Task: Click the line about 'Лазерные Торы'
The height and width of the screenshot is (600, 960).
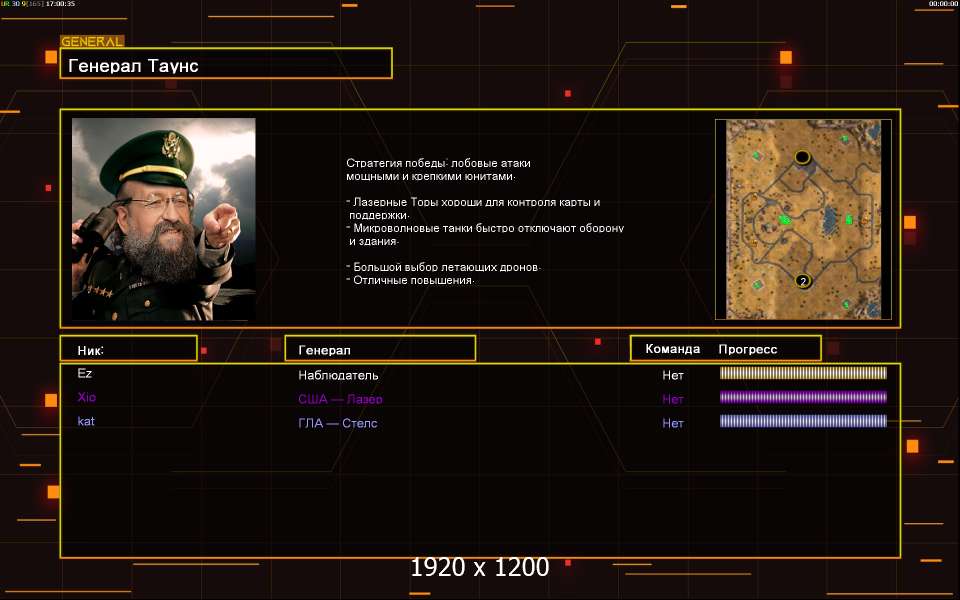Action: click(x=473, y=201)
